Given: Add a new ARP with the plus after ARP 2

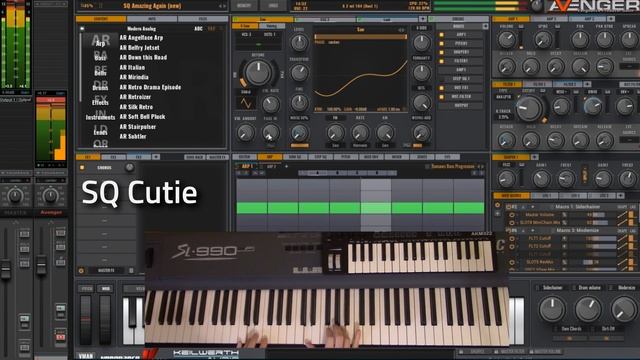Looking at the screenshot, I should point(287,167).
